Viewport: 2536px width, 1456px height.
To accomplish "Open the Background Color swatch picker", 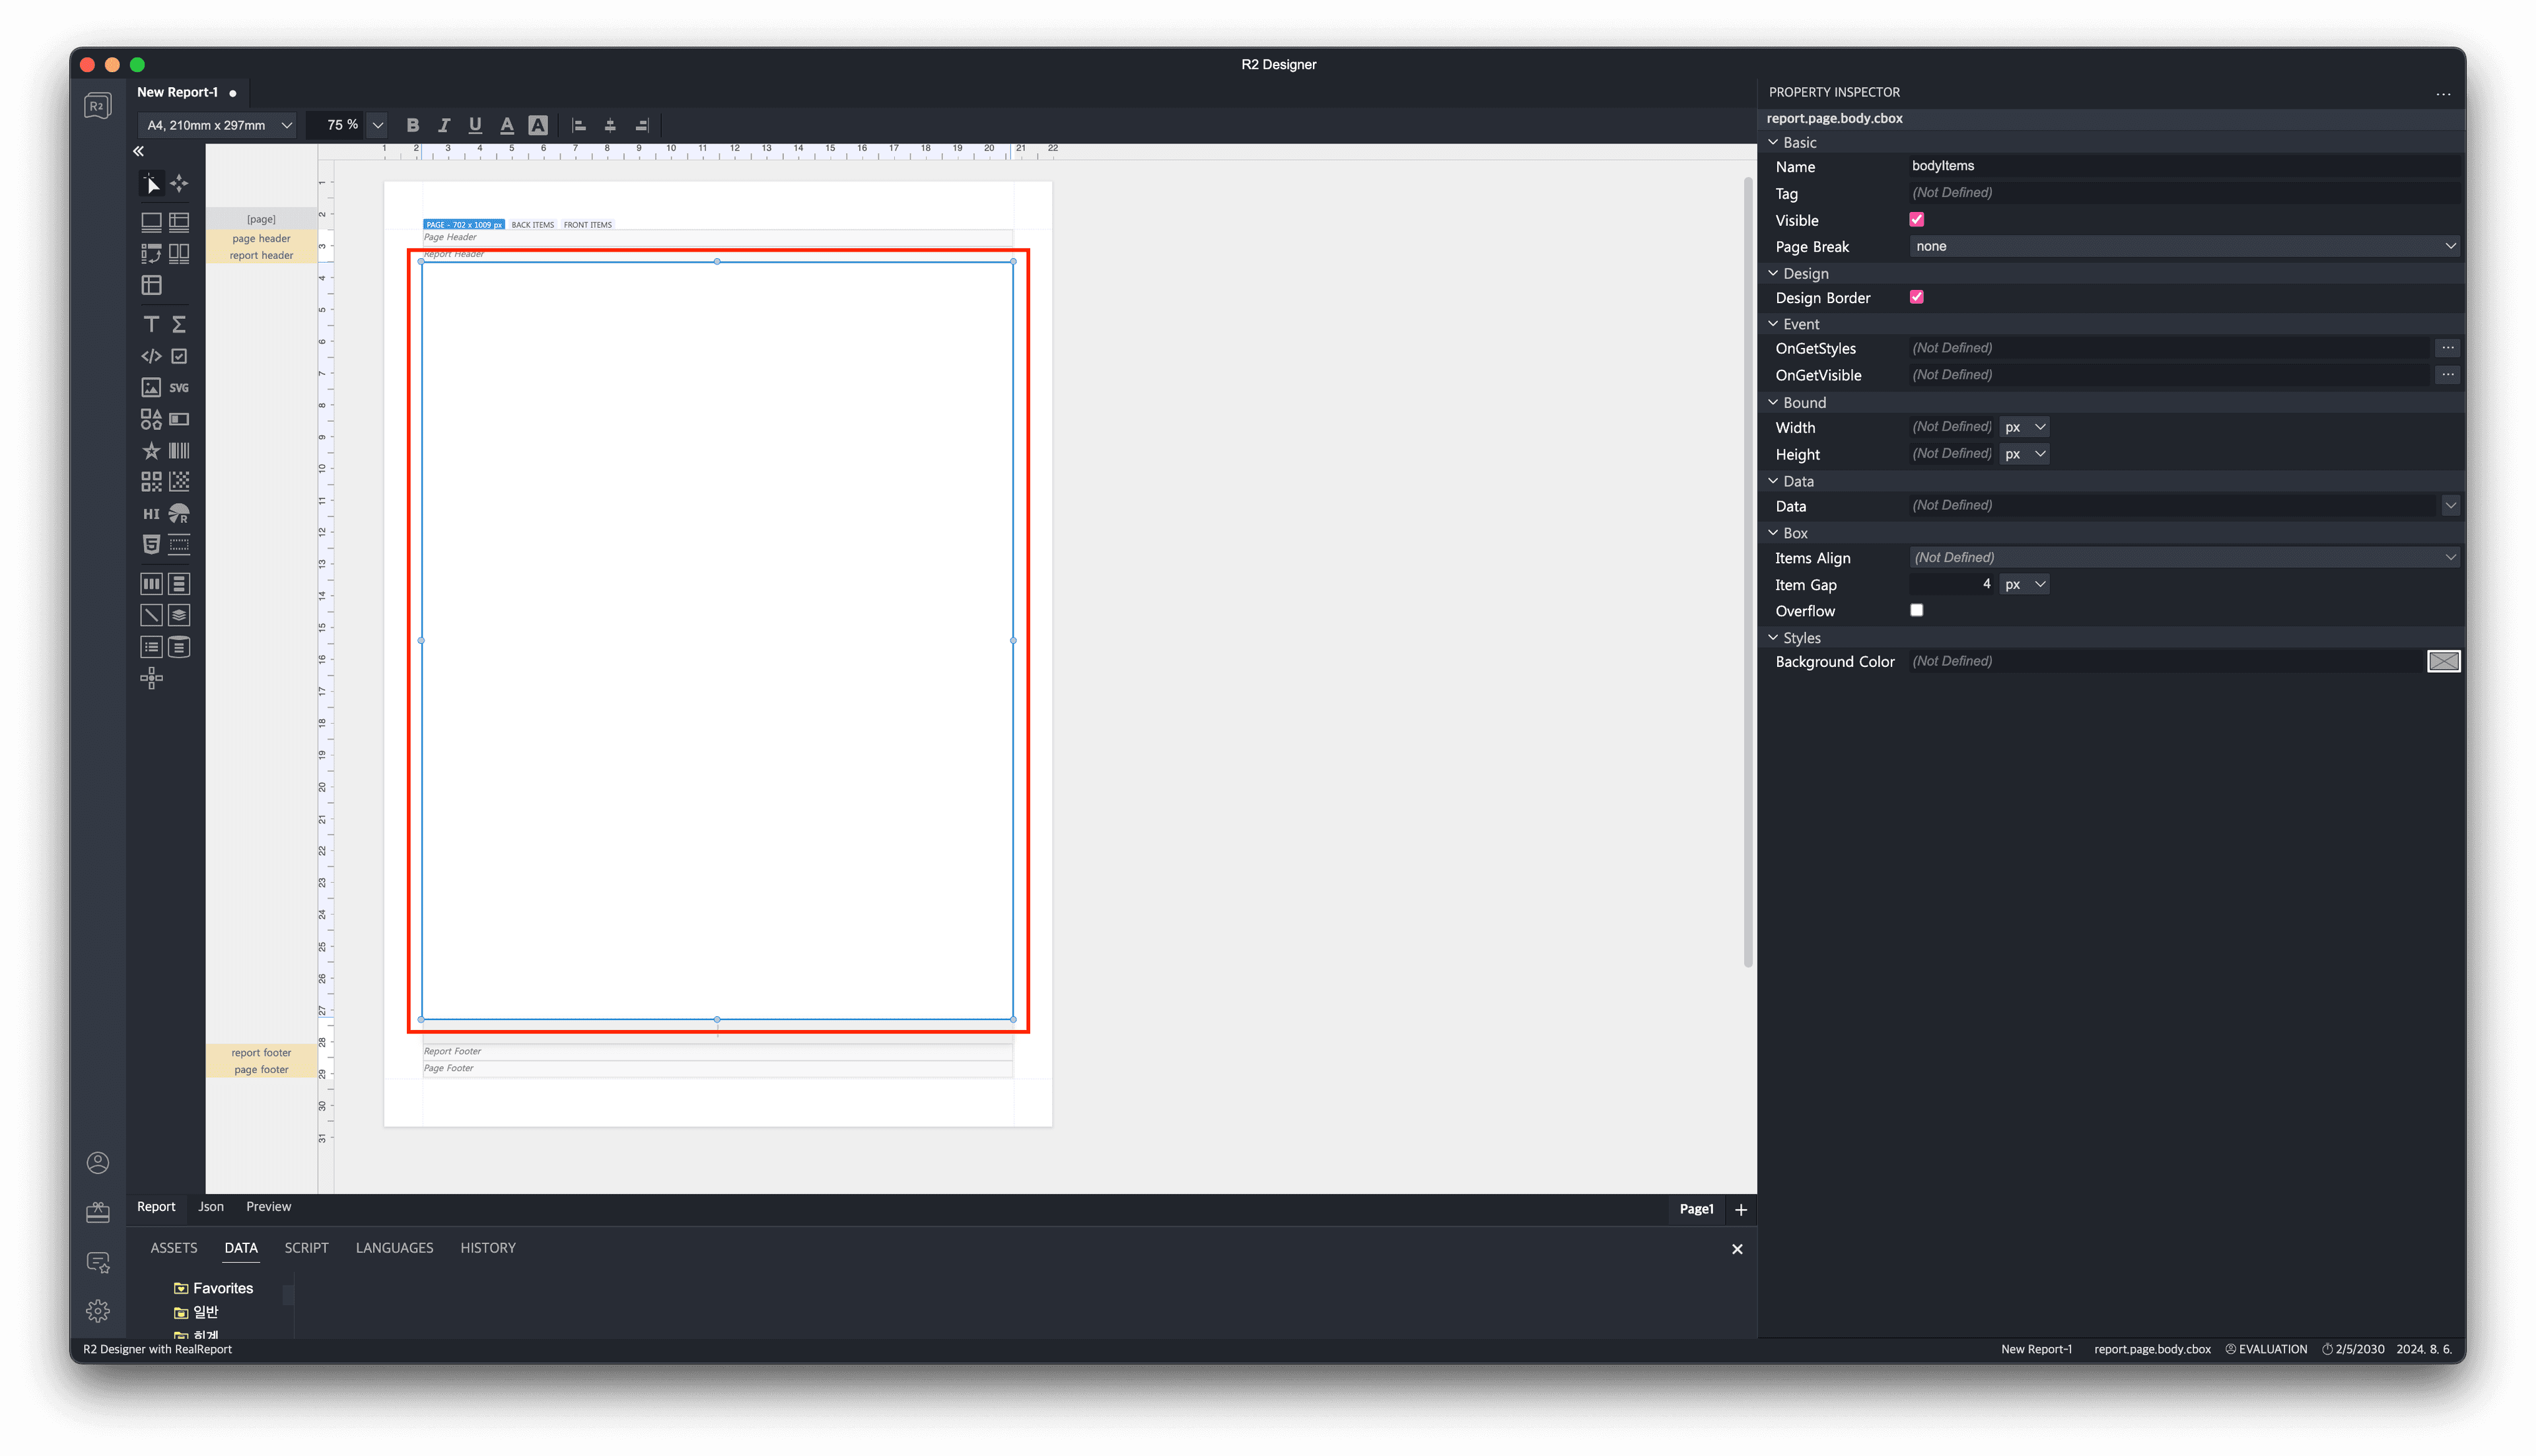I will 2443,661.
